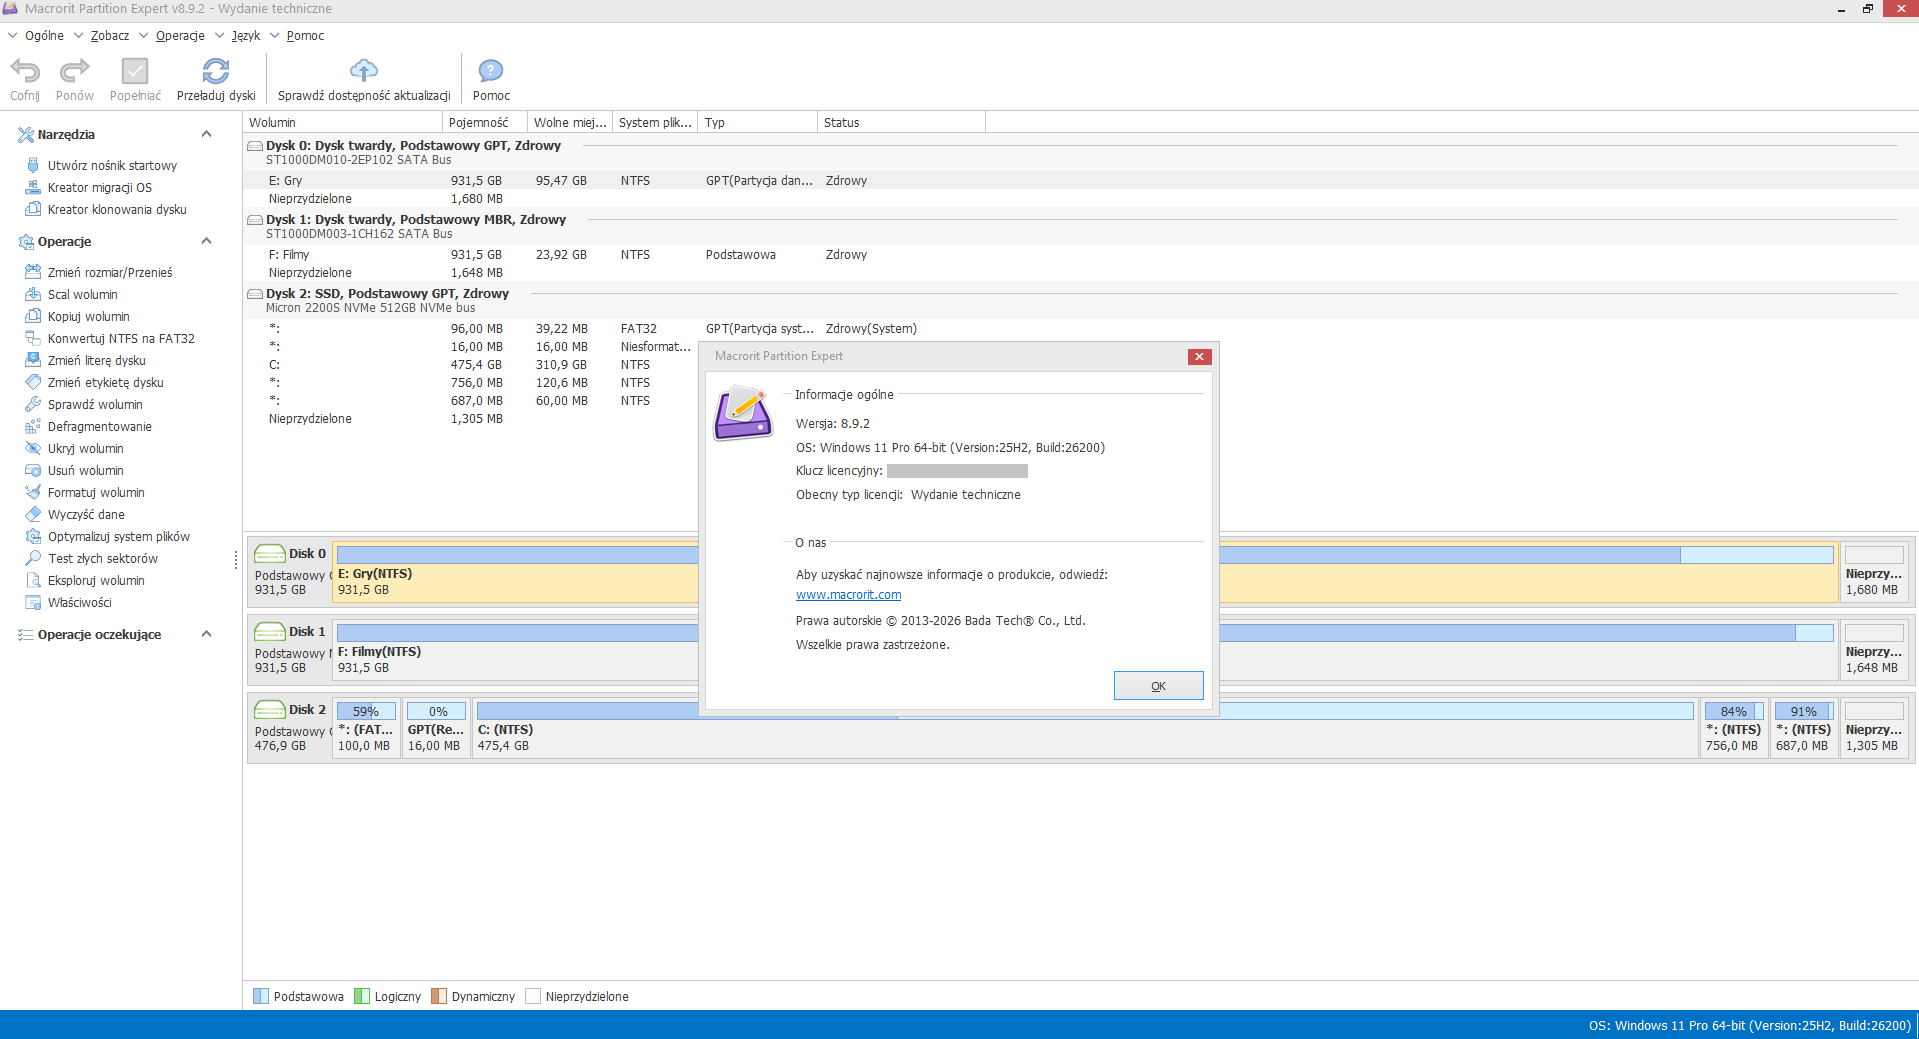This screenshot has width=1919, height=1039.
Task: Select E: Gry row in volume list
Action: [1080, 181]
